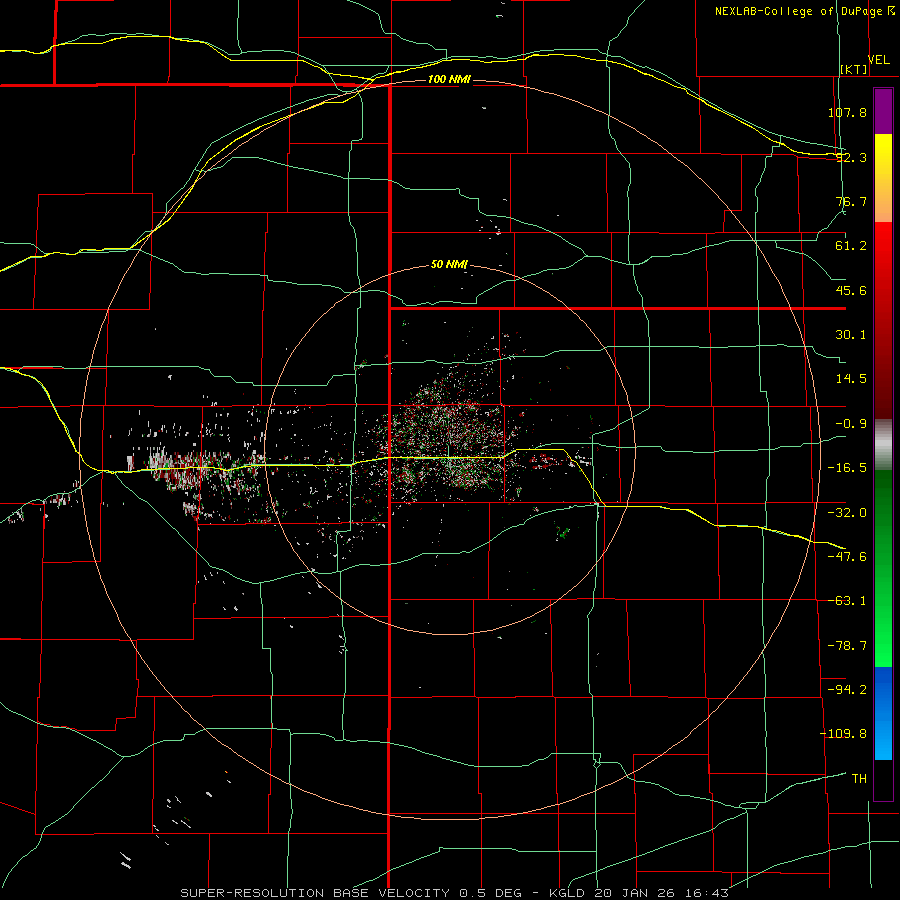Click the Super-Resolution Base Velocity caption
Screen dimensions: 900x900
(x=455, y=893)
